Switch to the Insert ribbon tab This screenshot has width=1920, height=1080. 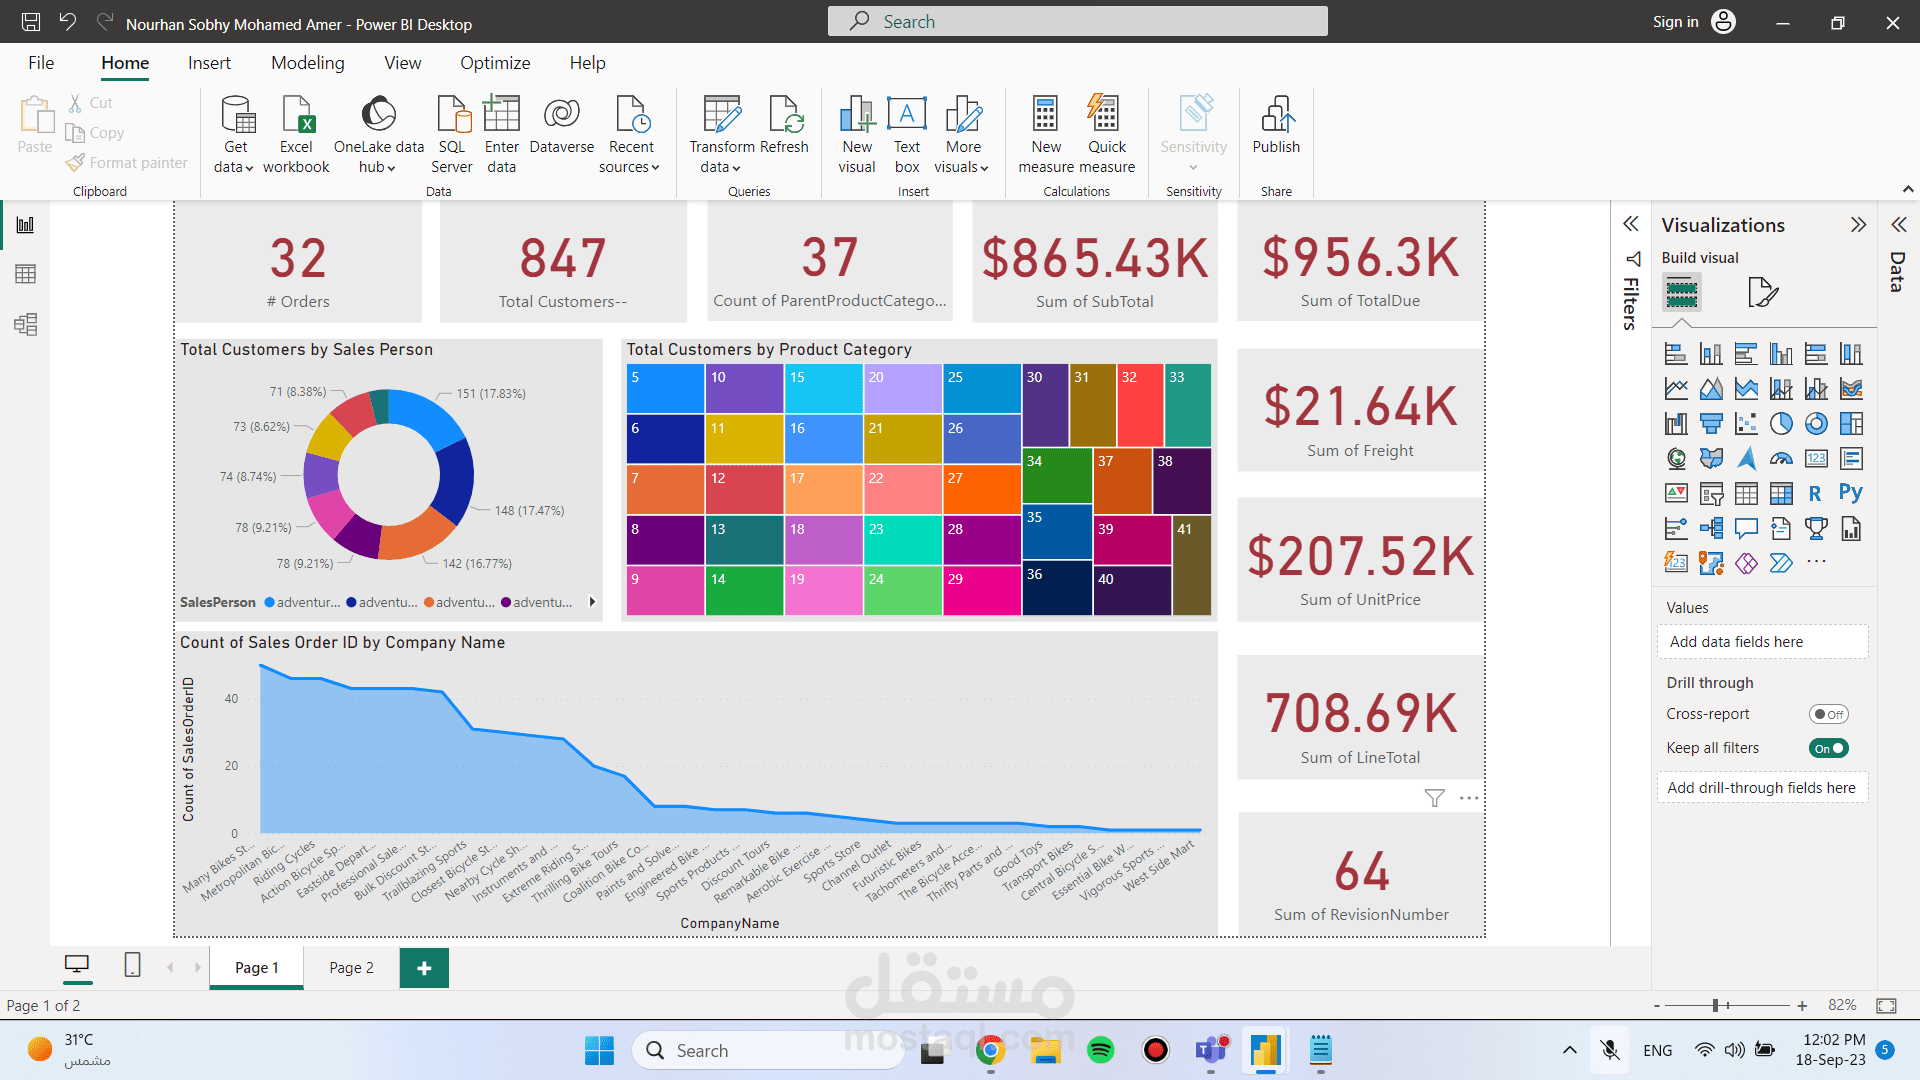coord(209,63)
